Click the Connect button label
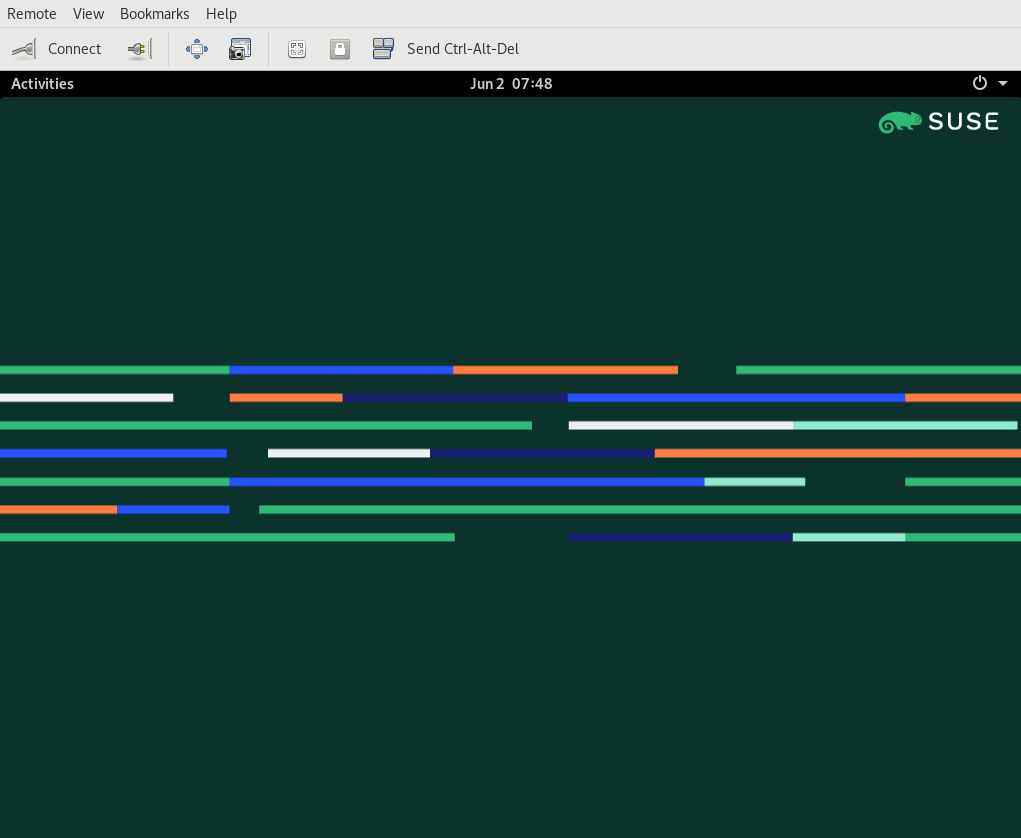The width and height of the screenshot is (1021, 838). (x=74, y=49)
